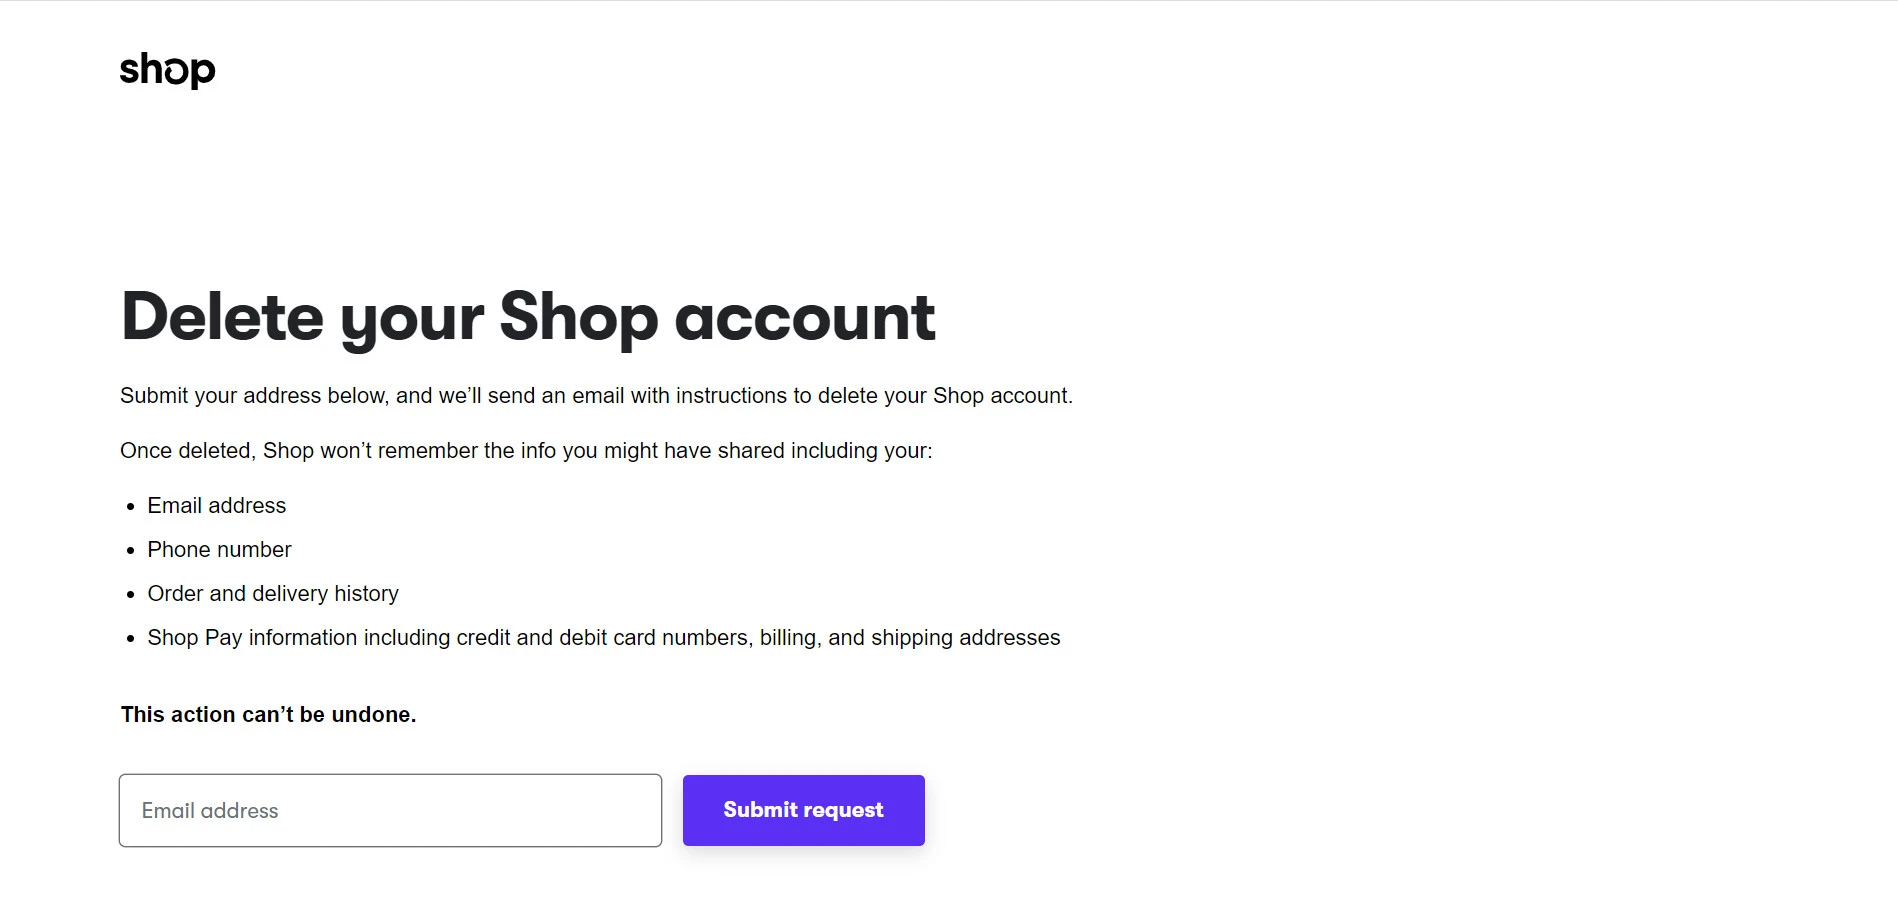Click the Shop logo
Screen dimensions: 1898x902
167,70
